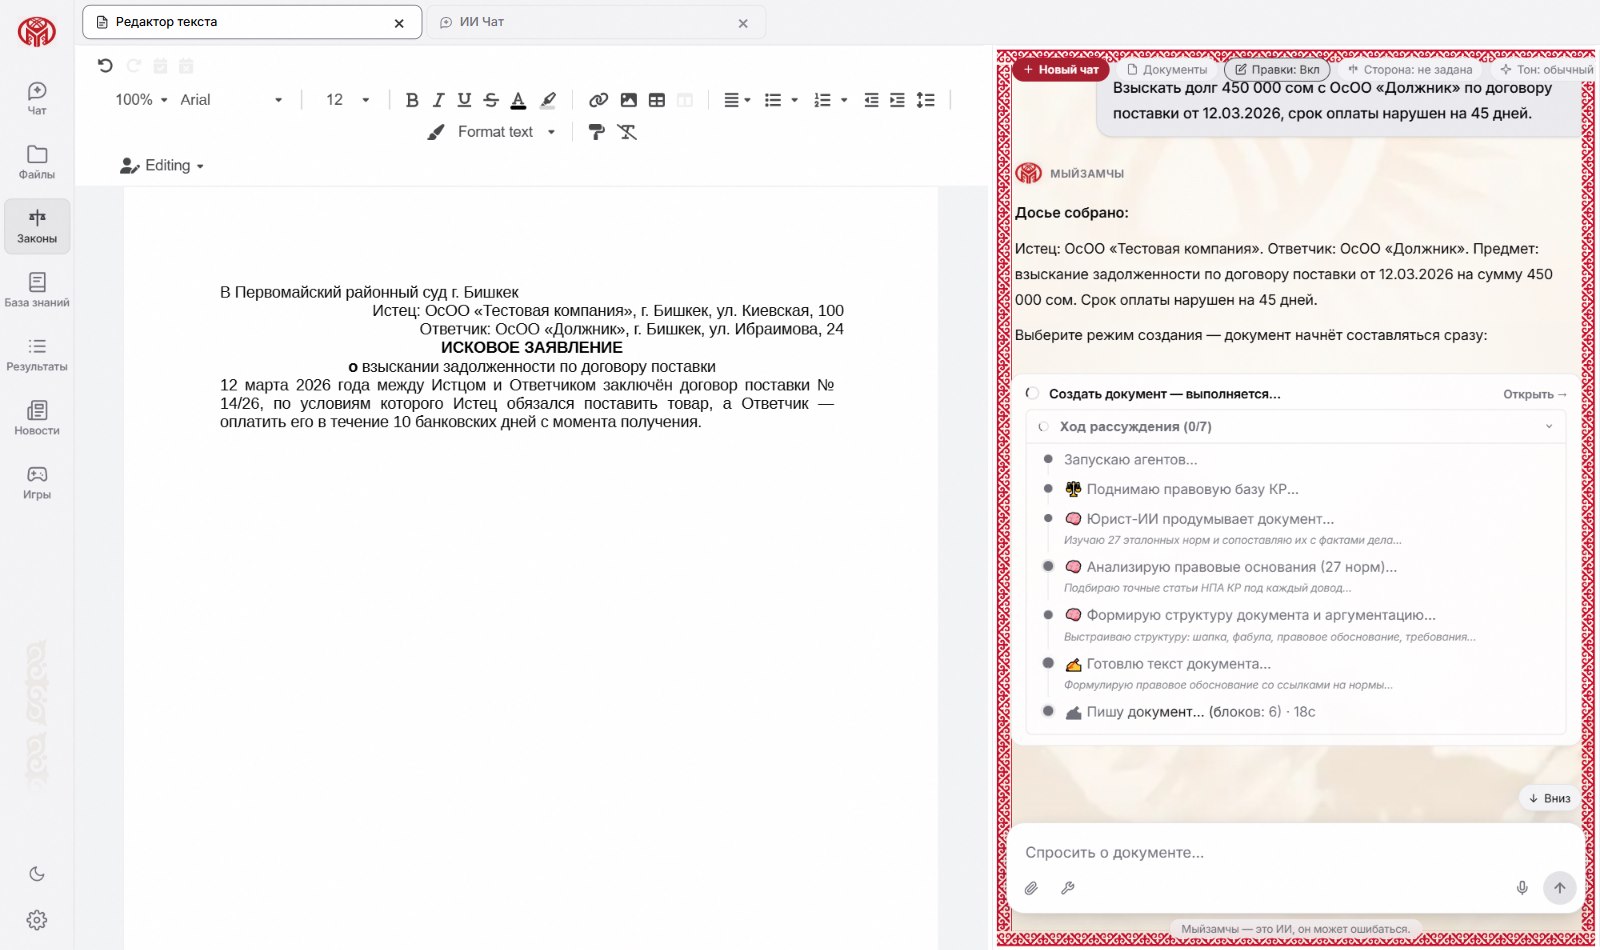The width and height of the screenshot is (1600, 950).
Task: Open the Editing mode dropdown
Action: [x=162, y=166]
